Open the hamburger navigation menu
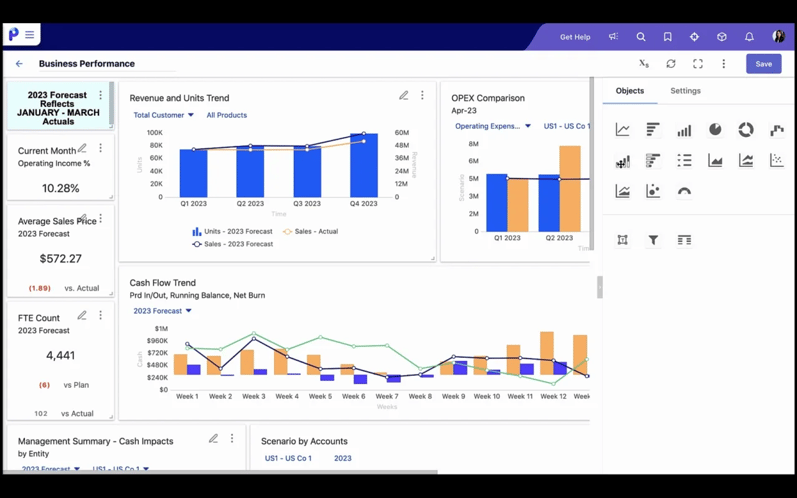Screen dimensions: 797x498 (30, 35)
